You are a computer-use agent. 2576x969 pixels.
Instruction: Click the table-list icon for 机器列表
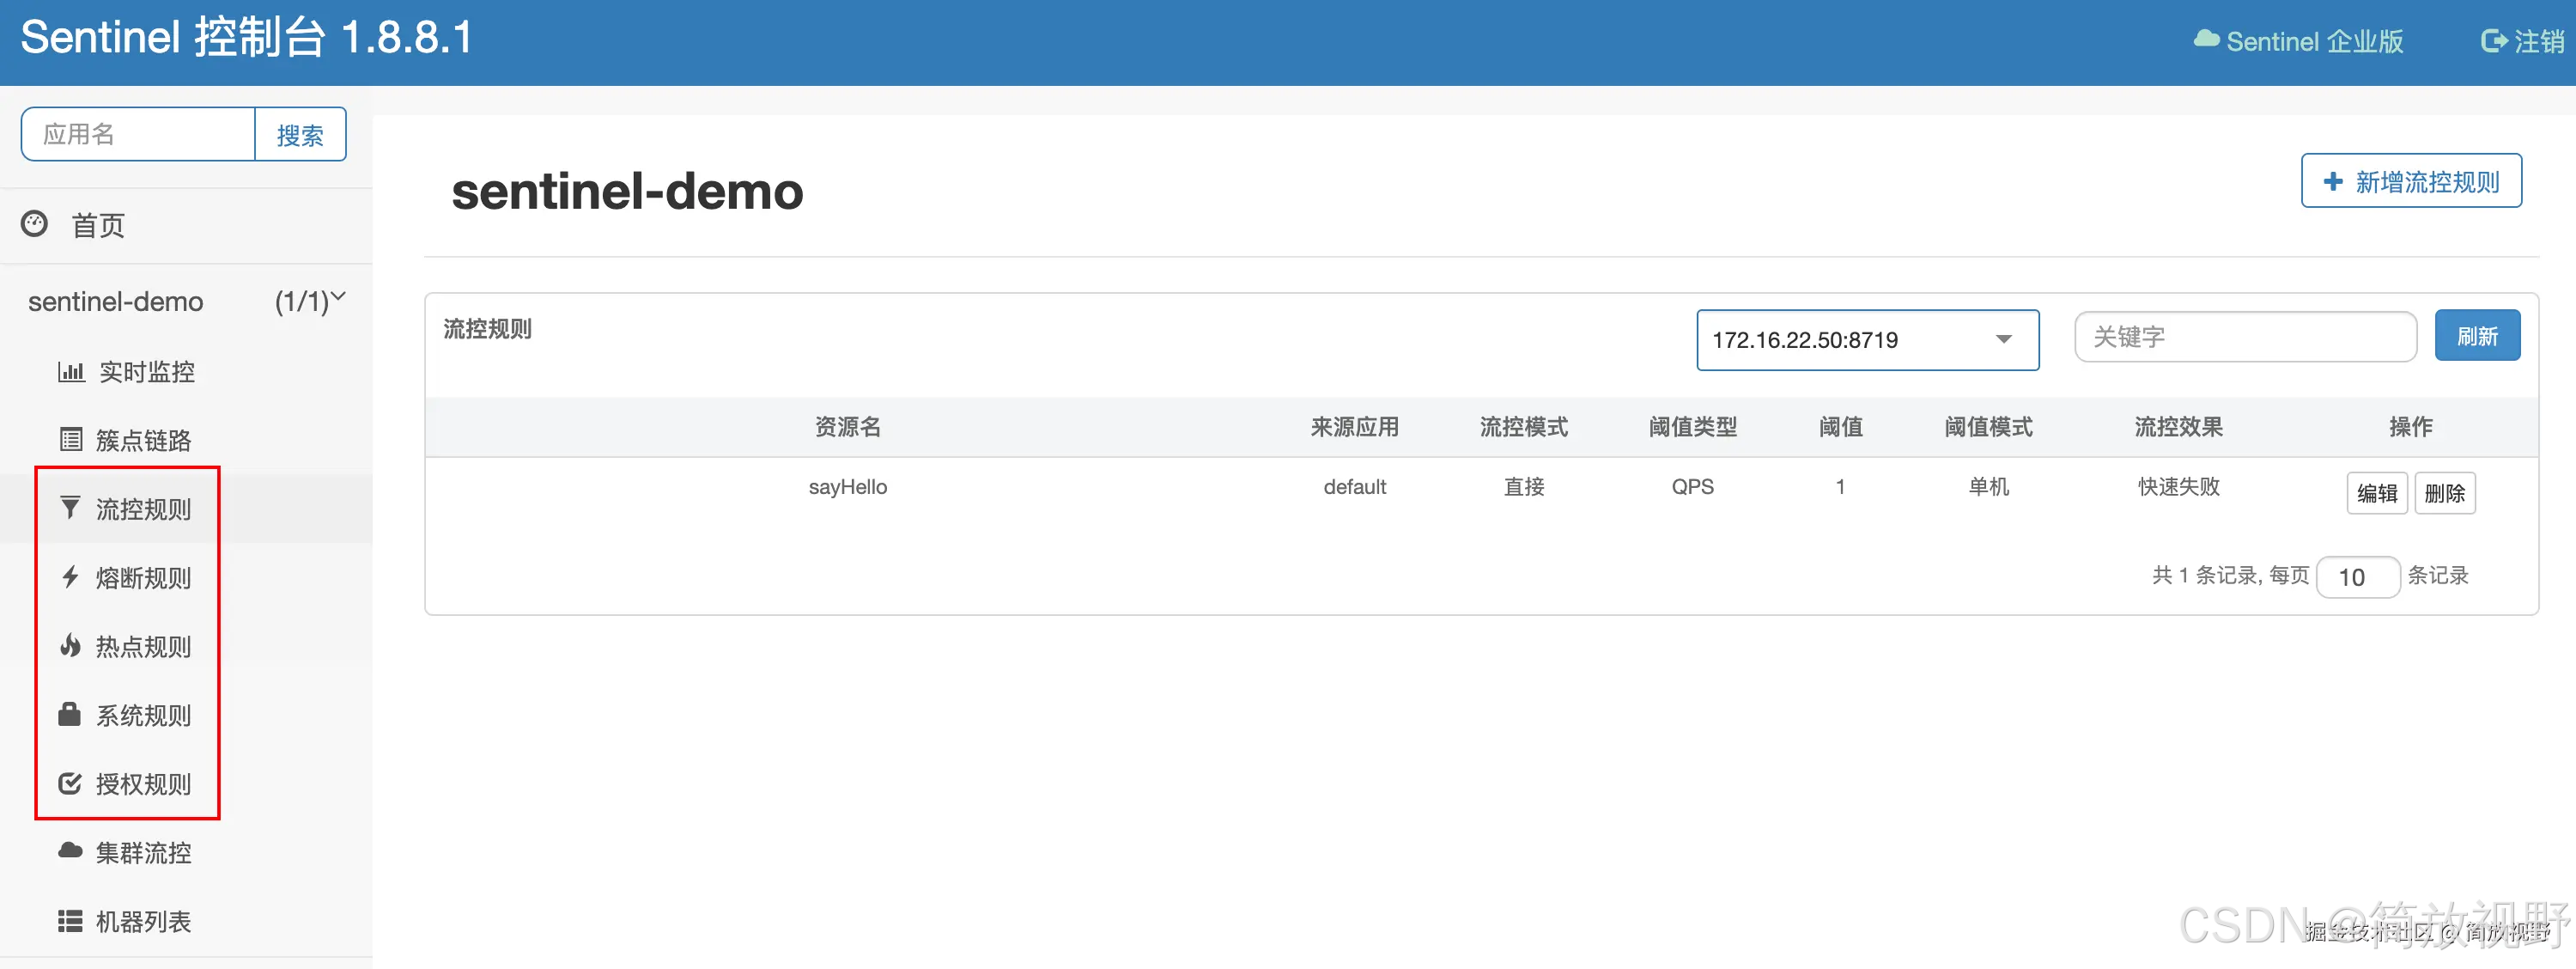tap(70, 921)
